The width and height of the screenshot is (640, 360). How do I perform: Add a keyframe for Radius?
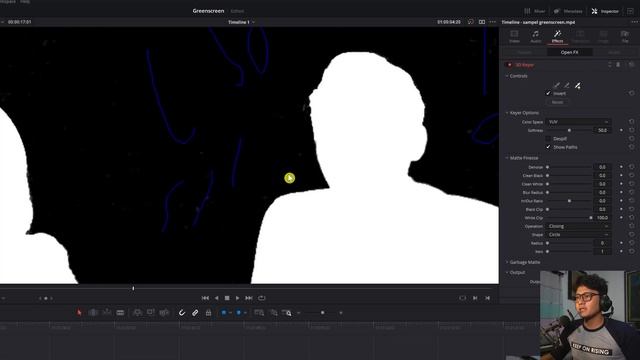(x=621, y=243)
